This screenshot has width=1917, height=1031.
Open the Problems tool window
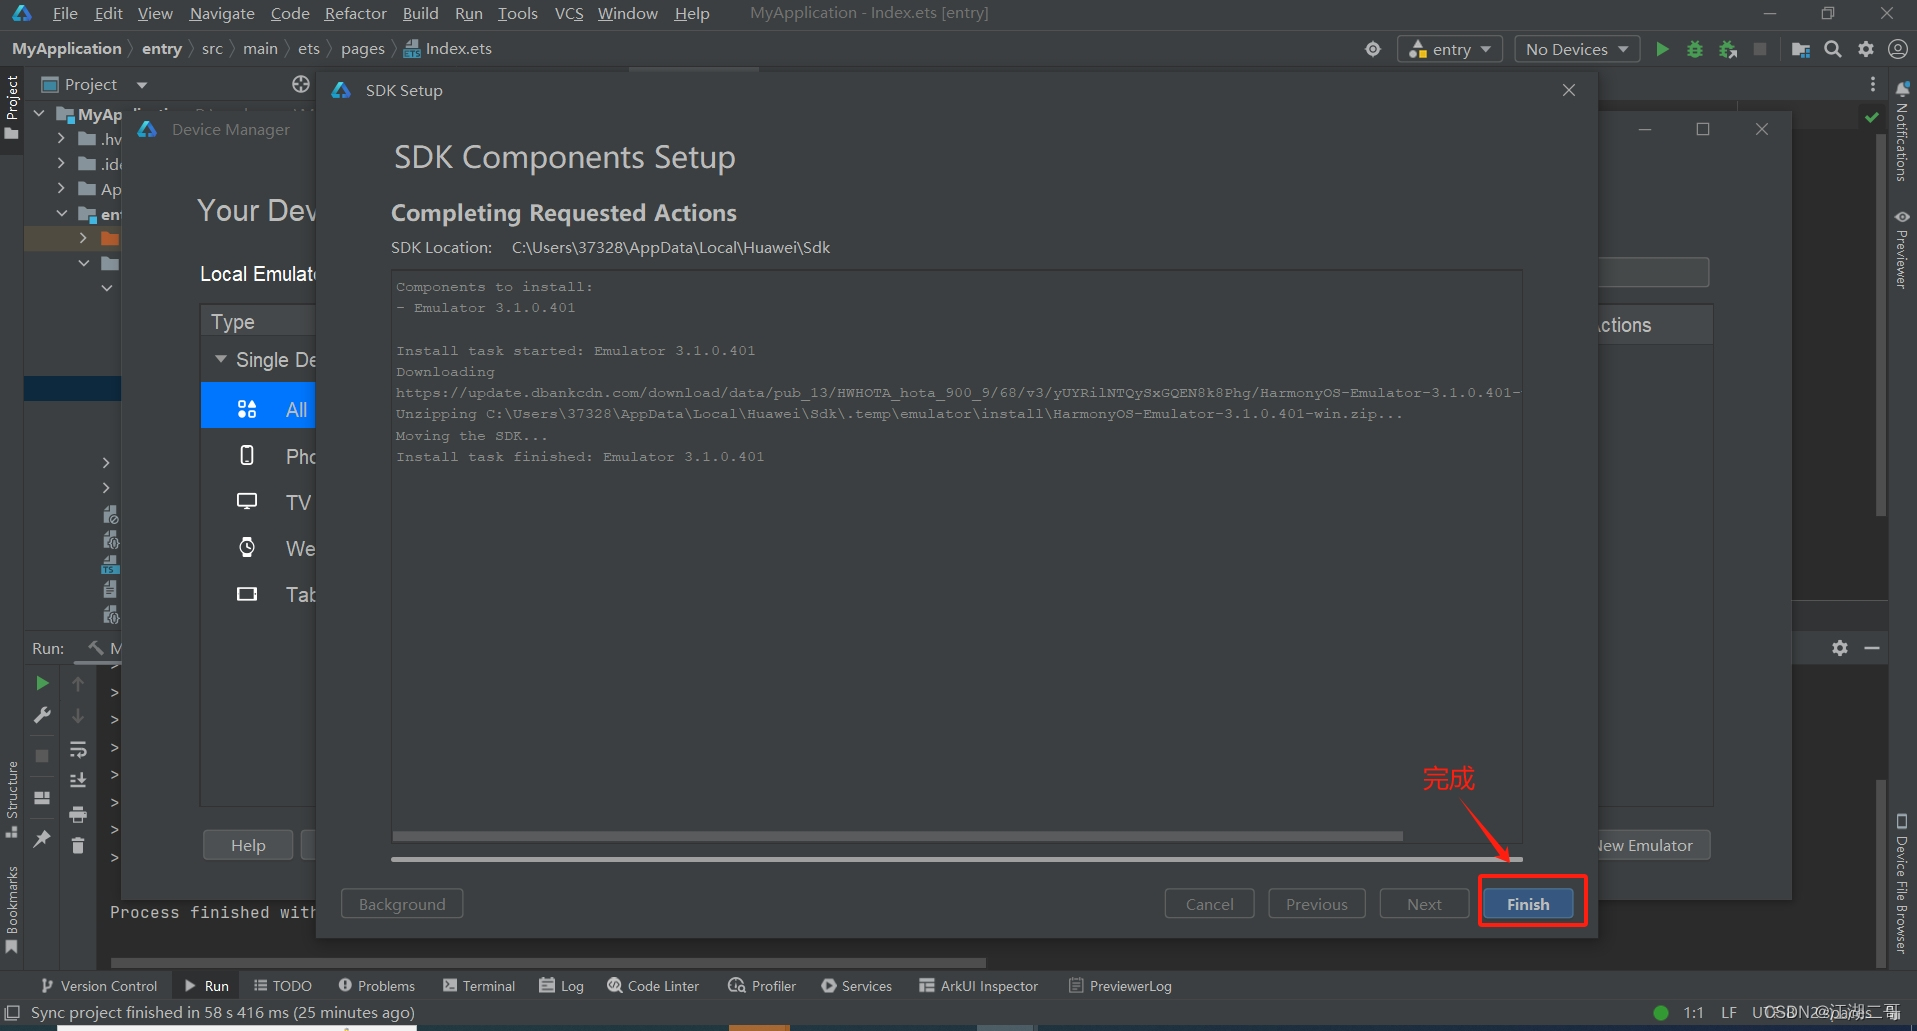coord(376,986)
